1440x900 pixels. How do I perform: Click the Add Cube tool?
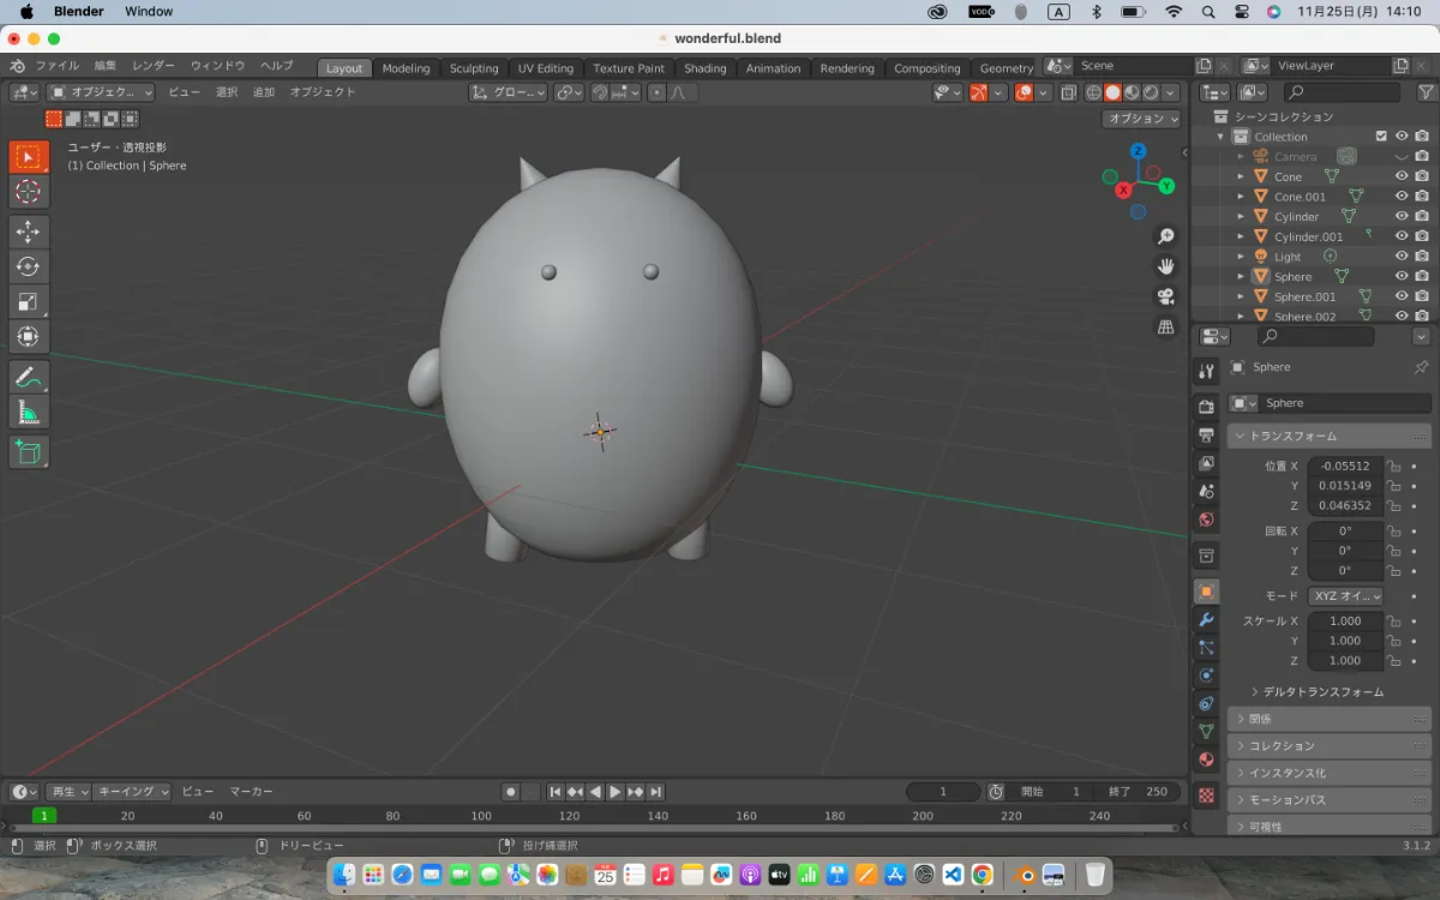click(x=28, y=453)
